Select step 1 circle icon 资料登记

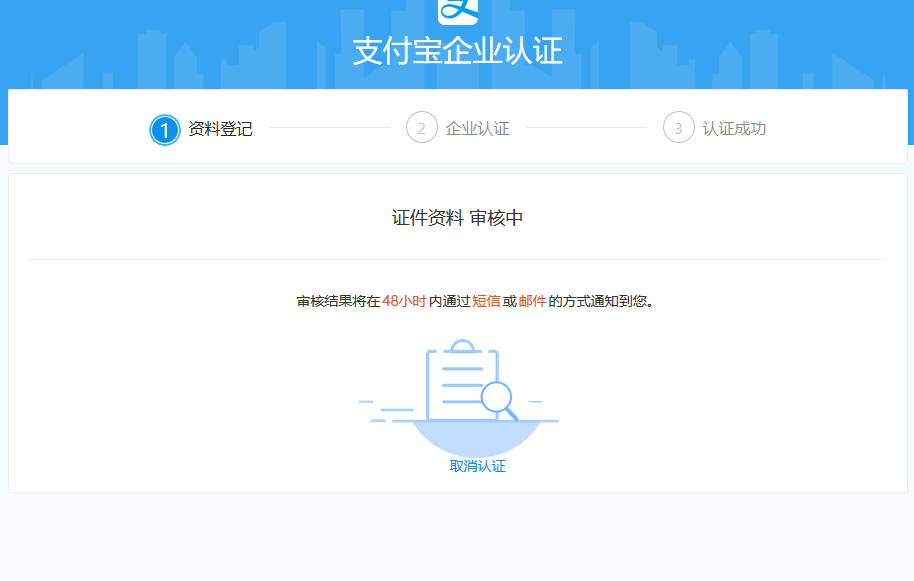[x=164, y=129]
